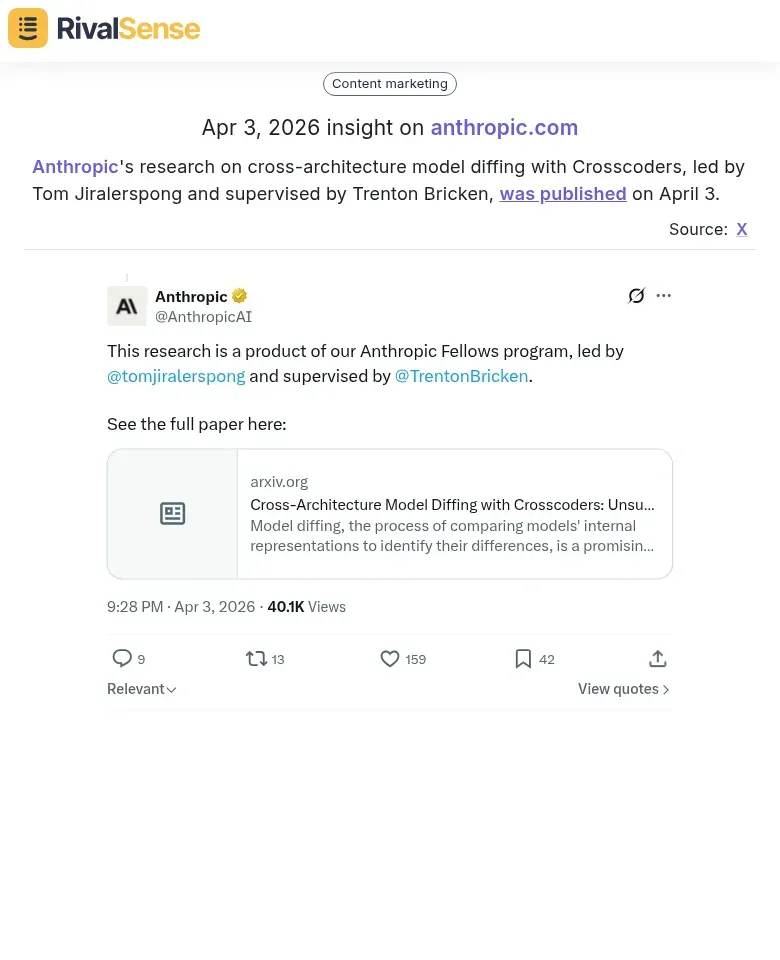Open the reply icon on Anthropic's tweet
The image size is (780, 960).
pos(122,658)
